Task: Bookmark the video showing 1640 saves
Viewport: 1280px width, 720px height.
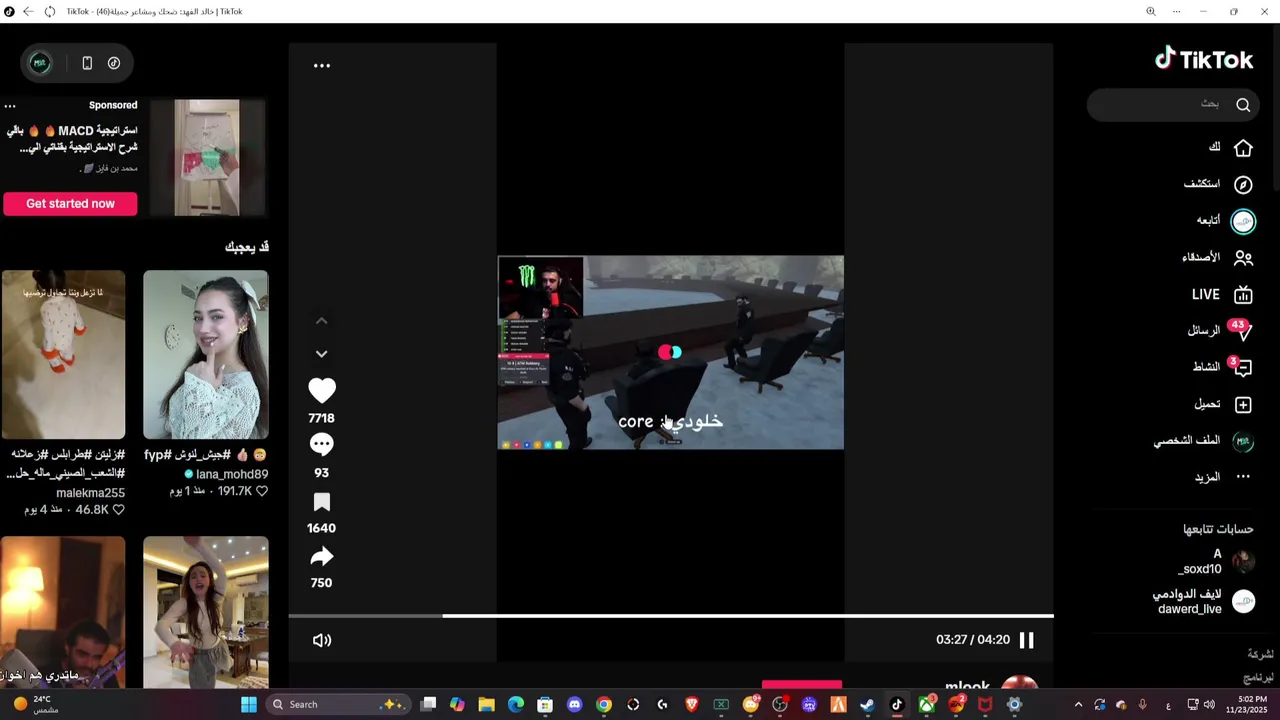Action: (x=321, y=502)
